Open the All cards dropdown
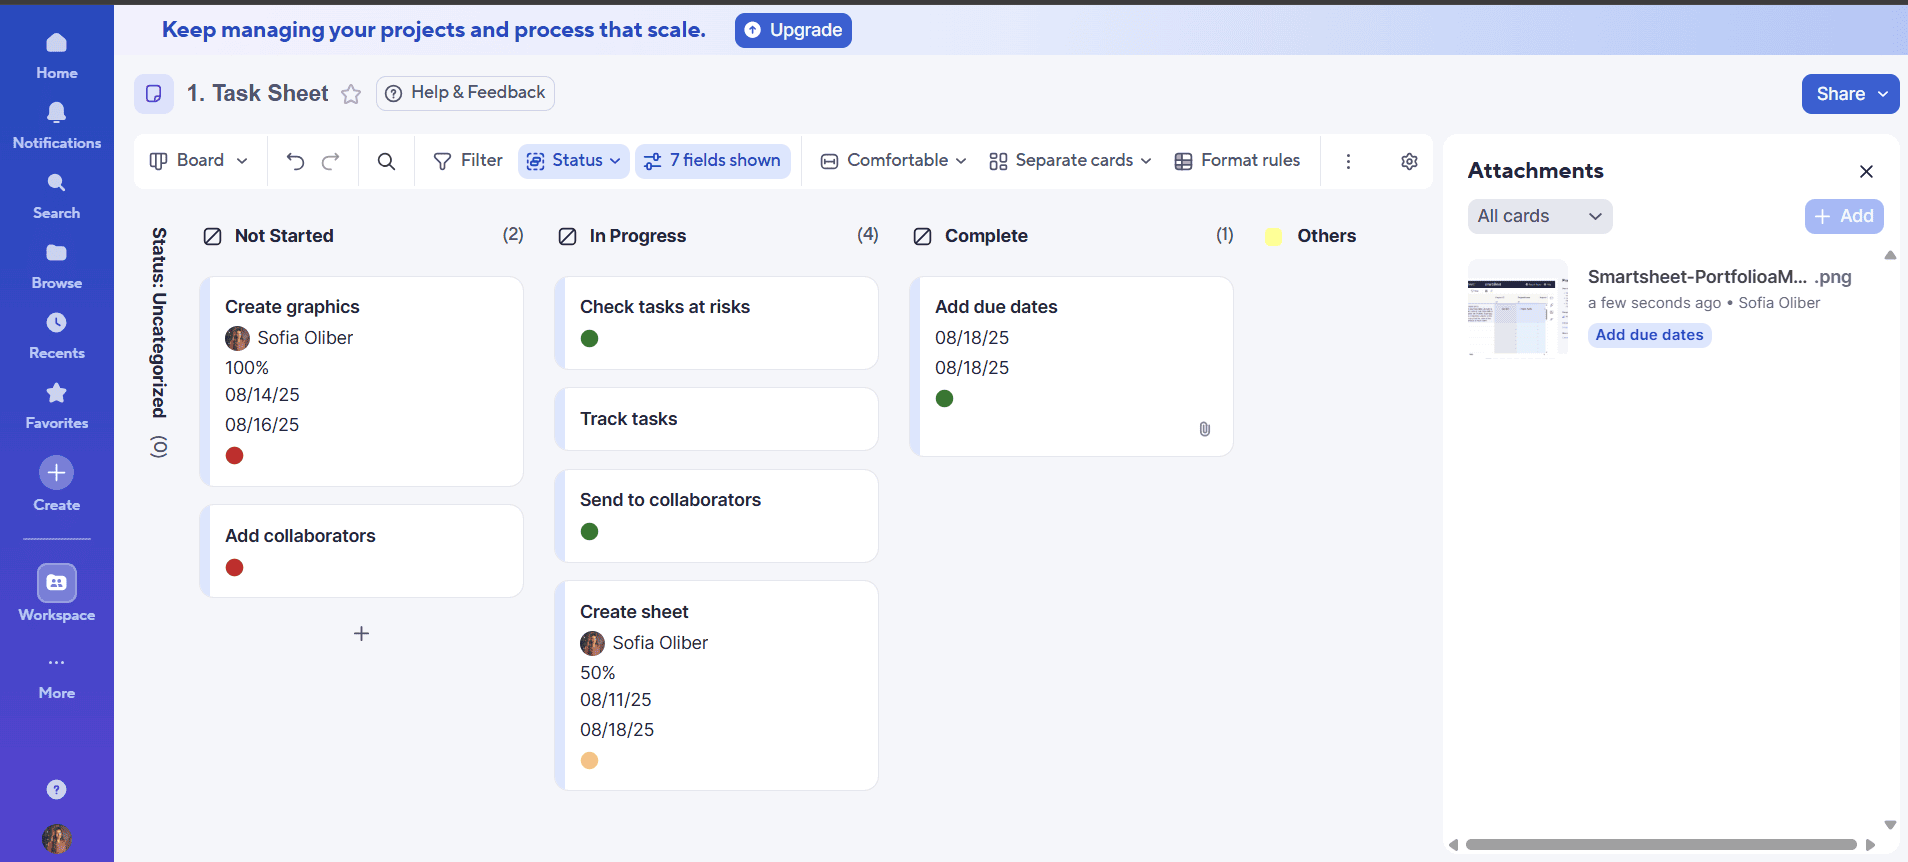 1539,216
